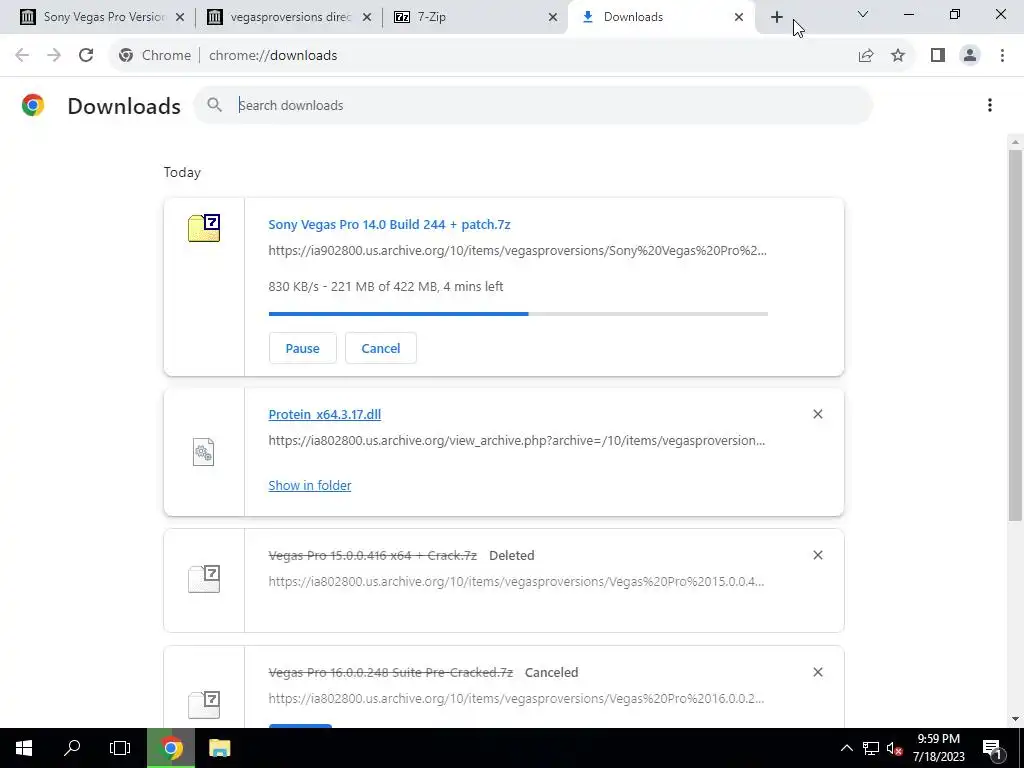The image size is (1024, 768).
Task: Open the Windows Start menu
Action: click(x=24, y=748)
